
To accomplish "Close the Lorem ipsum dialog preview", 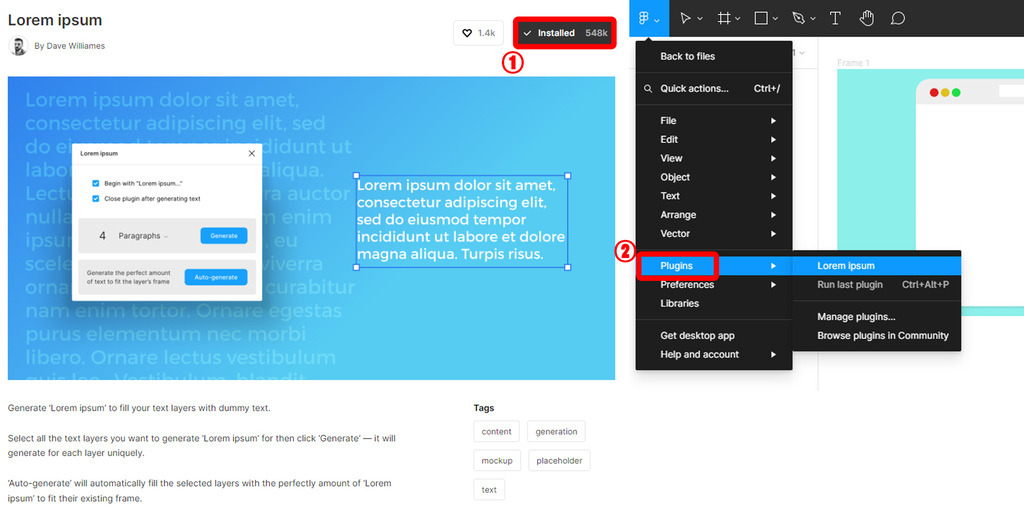I will pyautogui.click(x=251, y=153).
